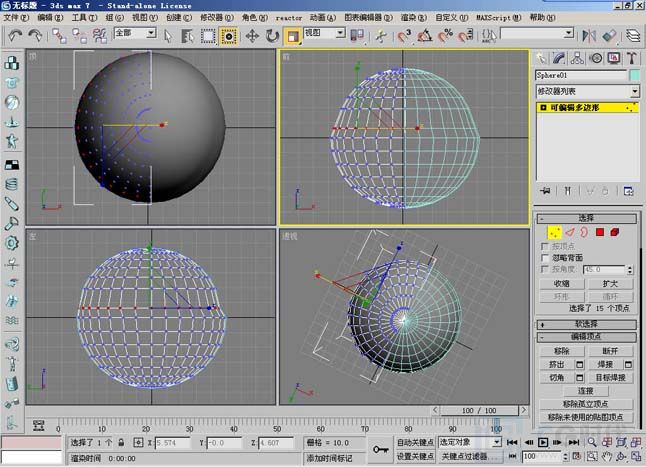The width and height of the screenshot is (646, 468).
Task: Click the Undo arrow icon
Action: [15, 35]
